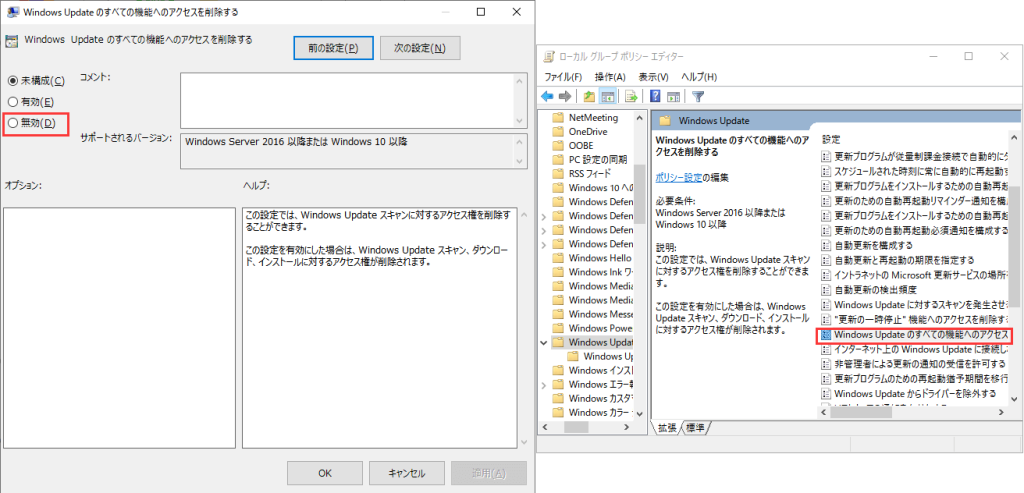This screenshot has height=493, width=1024.
Task: Open the 表示(V) menu
Action: coord(653,76)
